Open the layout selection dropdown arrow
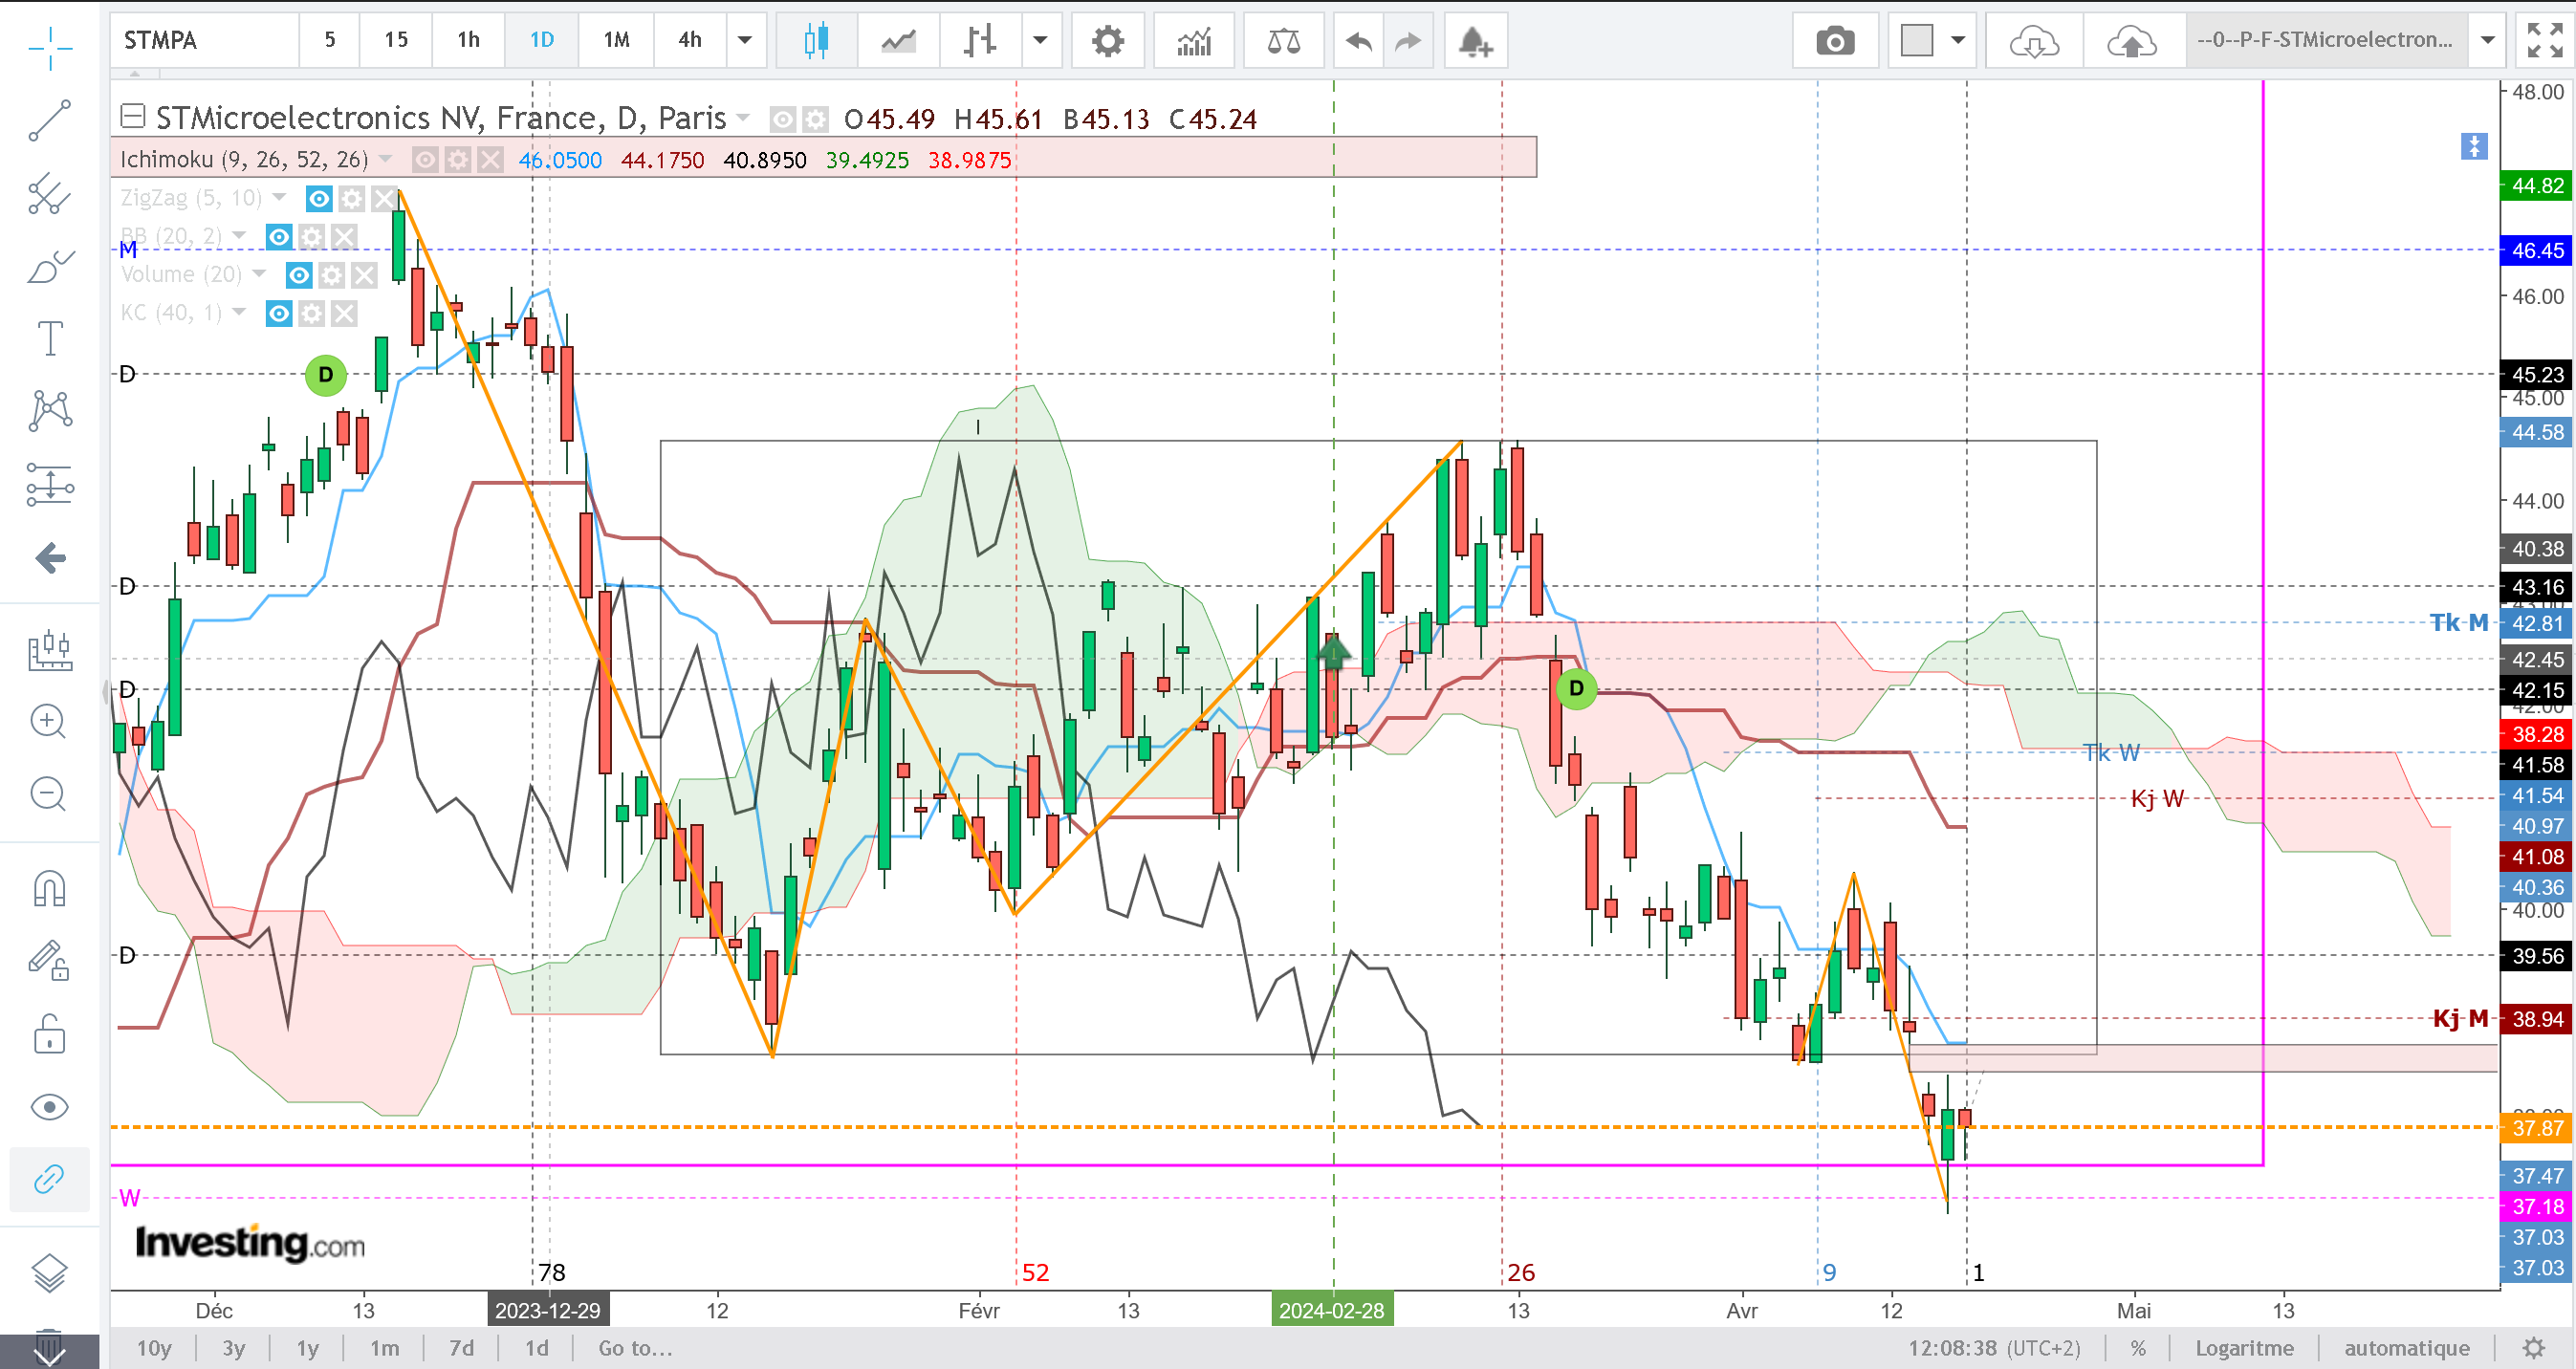 tap(1958, 40)
